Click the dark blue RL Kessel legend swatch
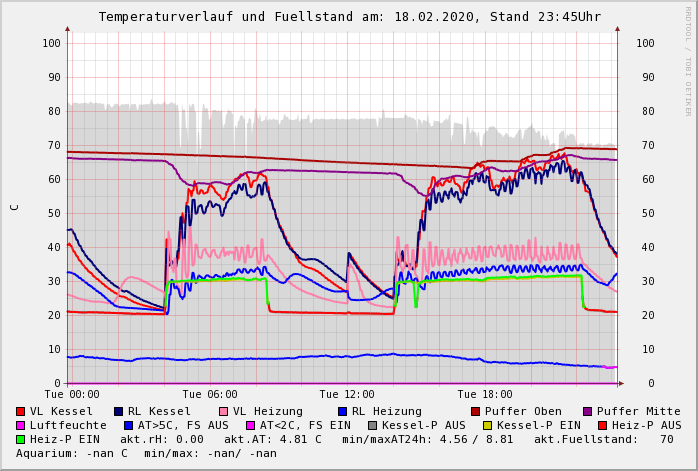This screenshot has height=471, width=698. [118, 411]
